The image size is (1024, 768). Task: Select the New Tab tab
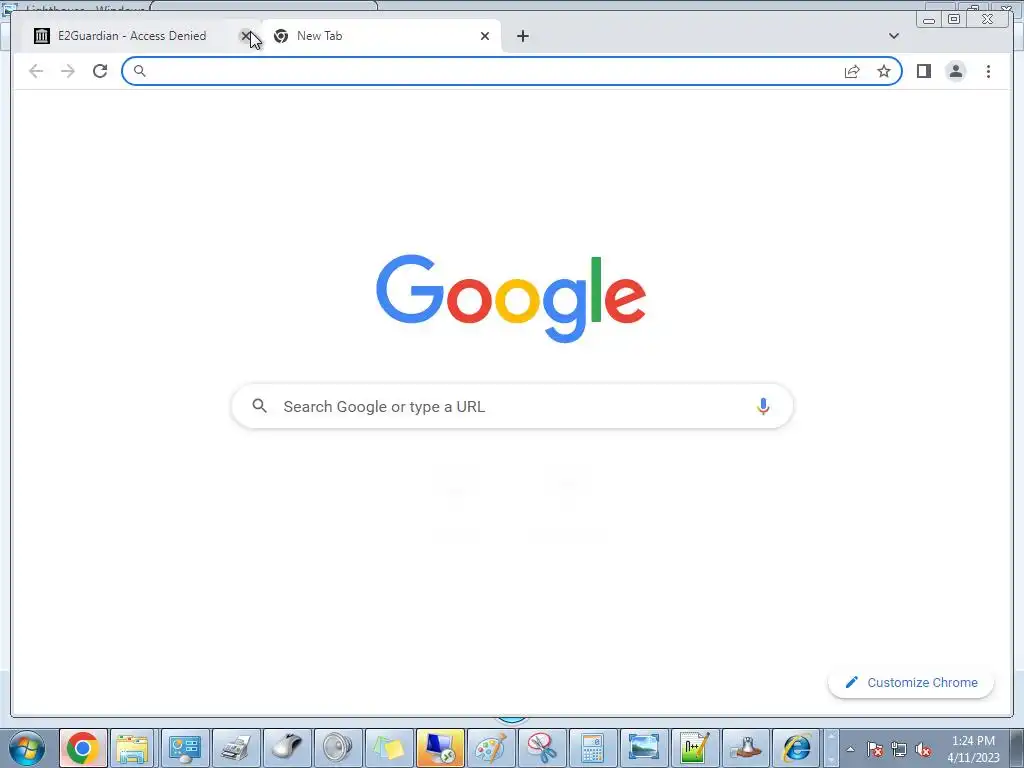click(381, 36)
